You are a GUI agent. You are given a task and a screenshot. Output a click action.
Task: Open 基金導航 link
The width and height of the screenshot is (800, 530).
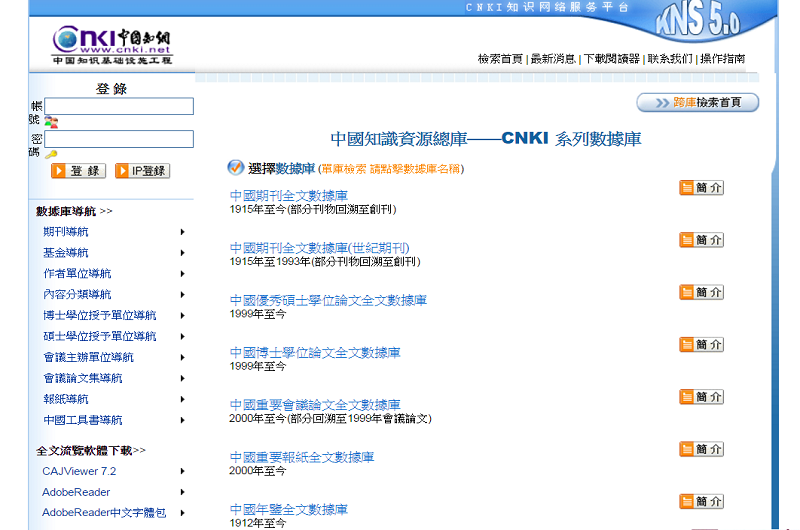tap(66, 253)
